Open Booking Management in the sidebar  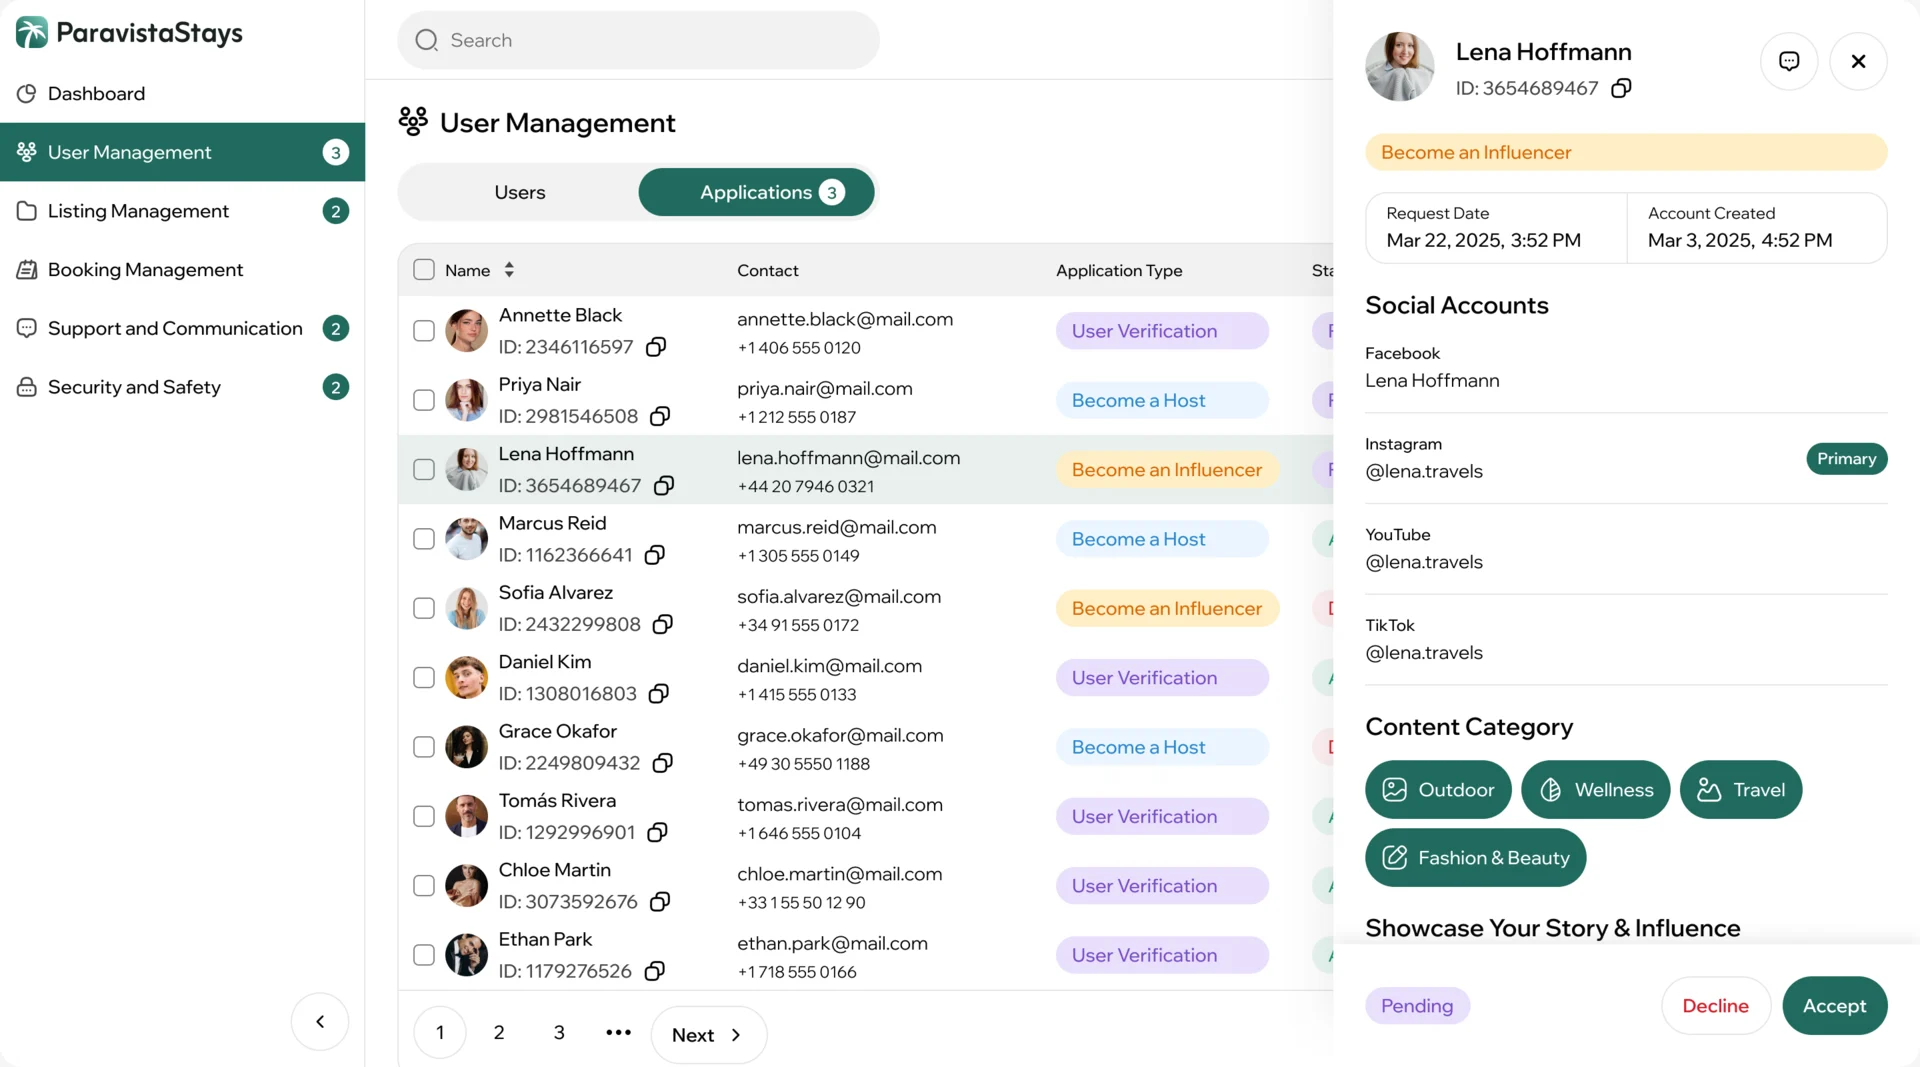(182, 270)
